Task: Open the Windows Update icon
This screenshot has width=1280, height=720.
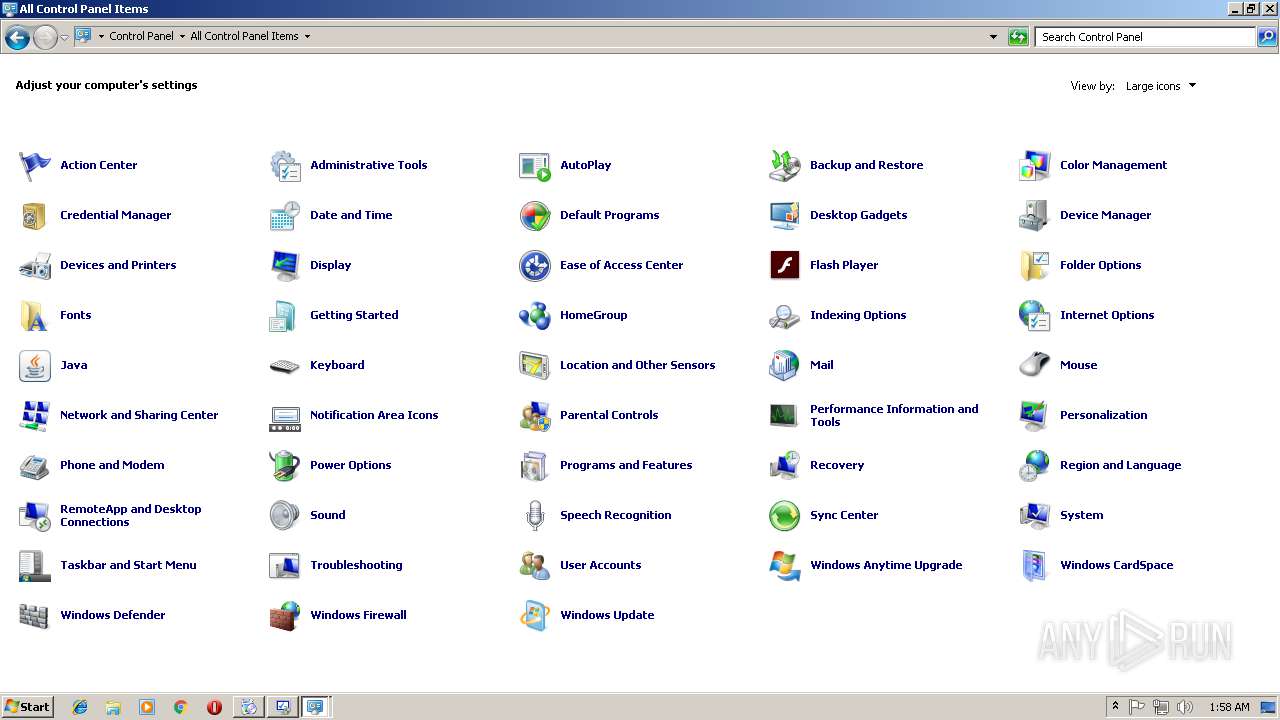Action: pyautogui.click(x=535, y=616)
